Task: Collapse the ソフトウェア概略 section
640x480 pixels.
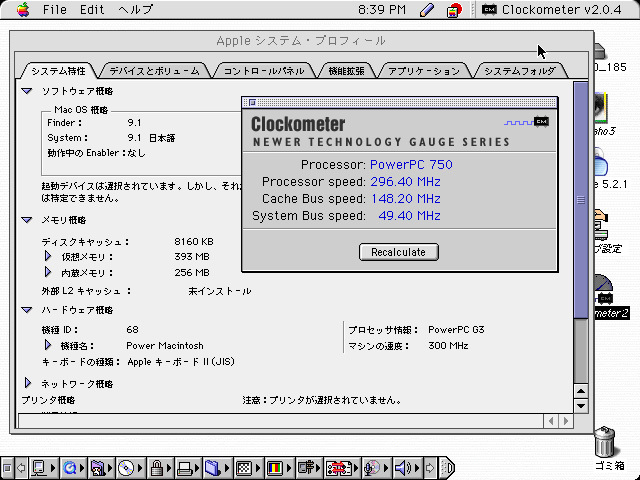Action: pyautogui.click(x=27, y=91)
